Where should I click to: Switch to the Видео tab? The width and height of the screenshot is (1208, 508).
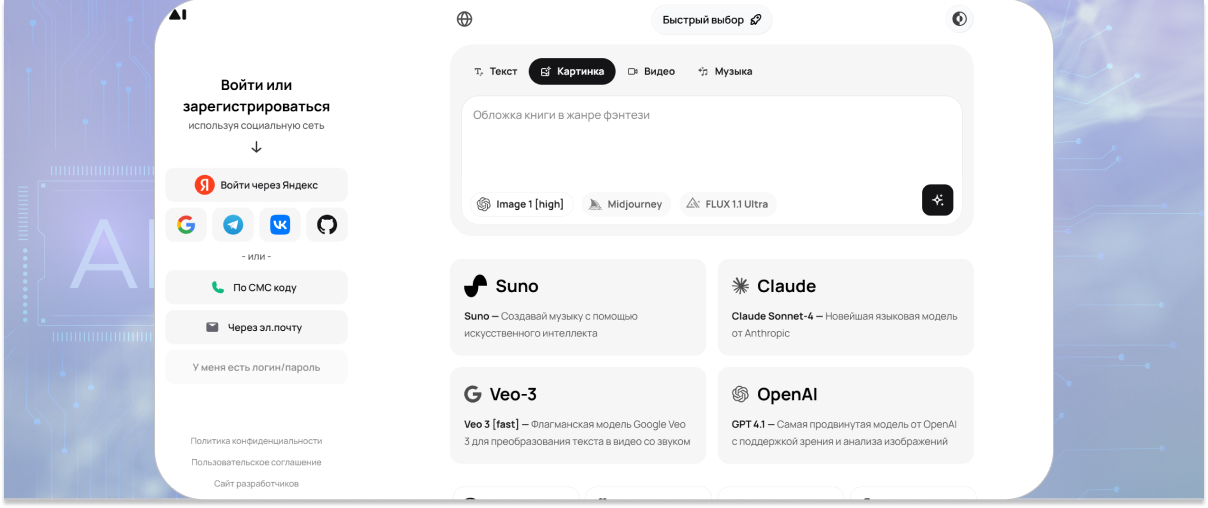651,72
